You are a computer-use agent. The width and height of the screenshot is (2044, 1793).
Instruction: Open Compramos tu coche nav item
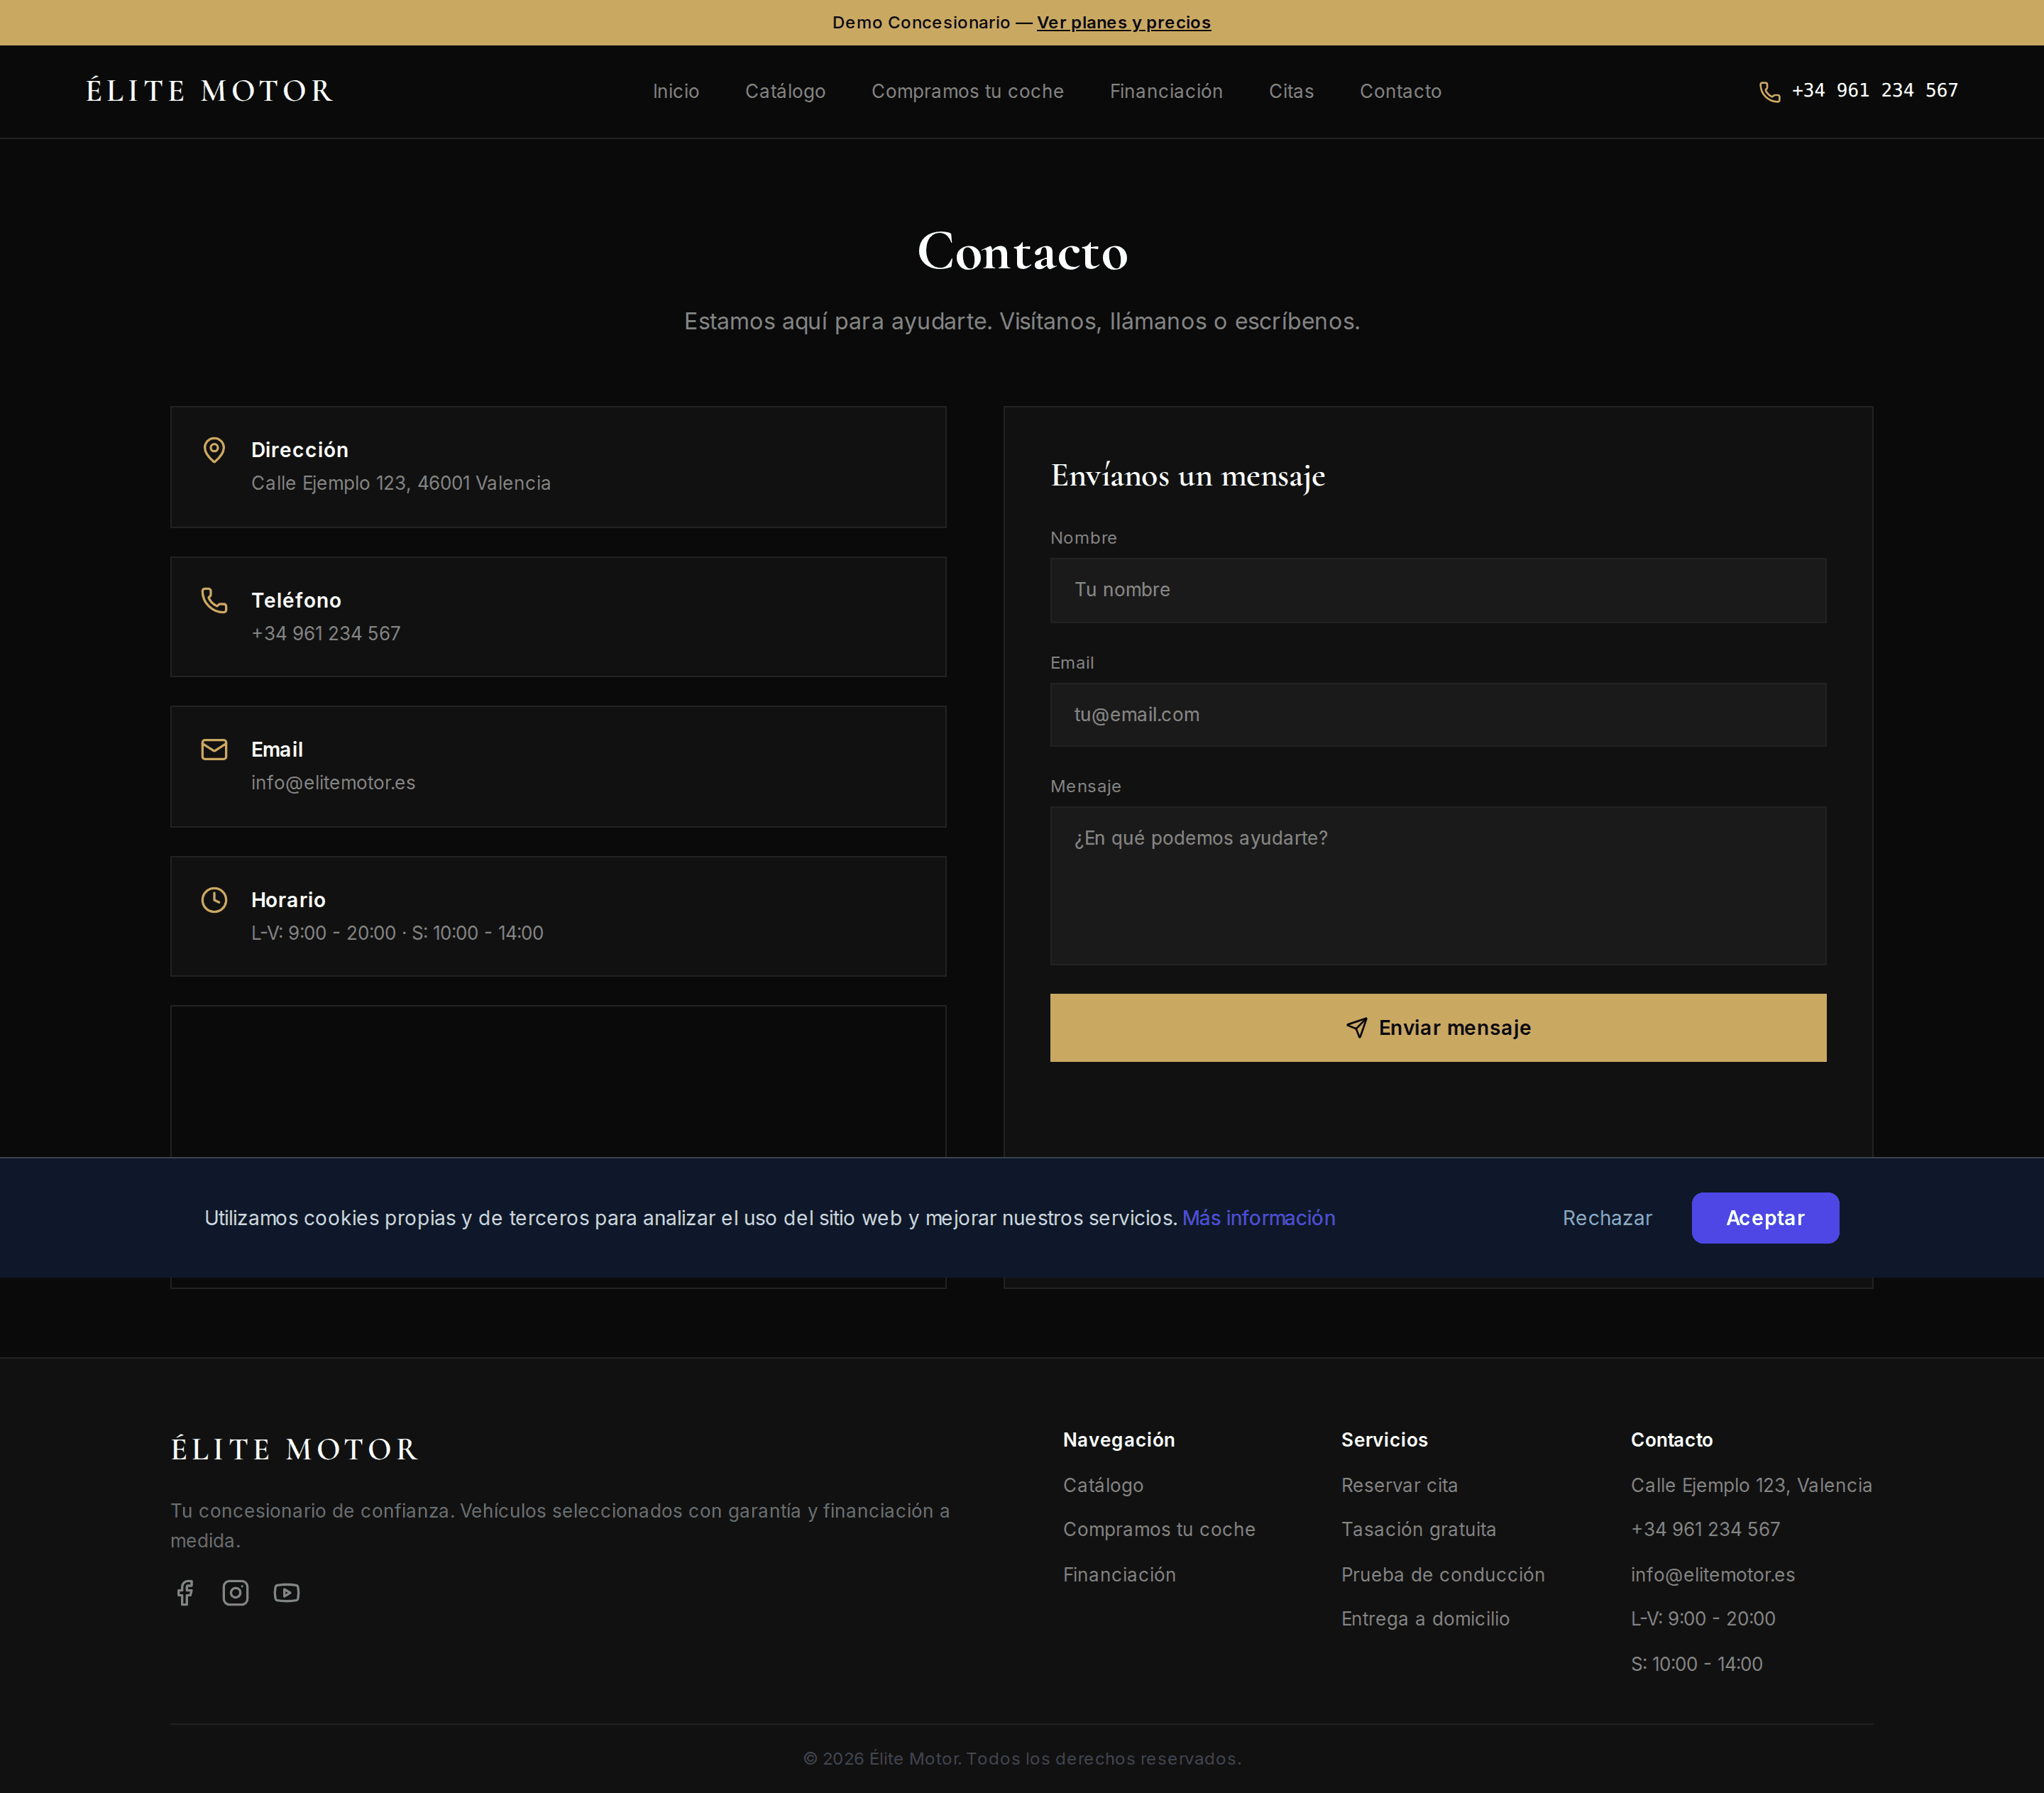tap(967, 91)
